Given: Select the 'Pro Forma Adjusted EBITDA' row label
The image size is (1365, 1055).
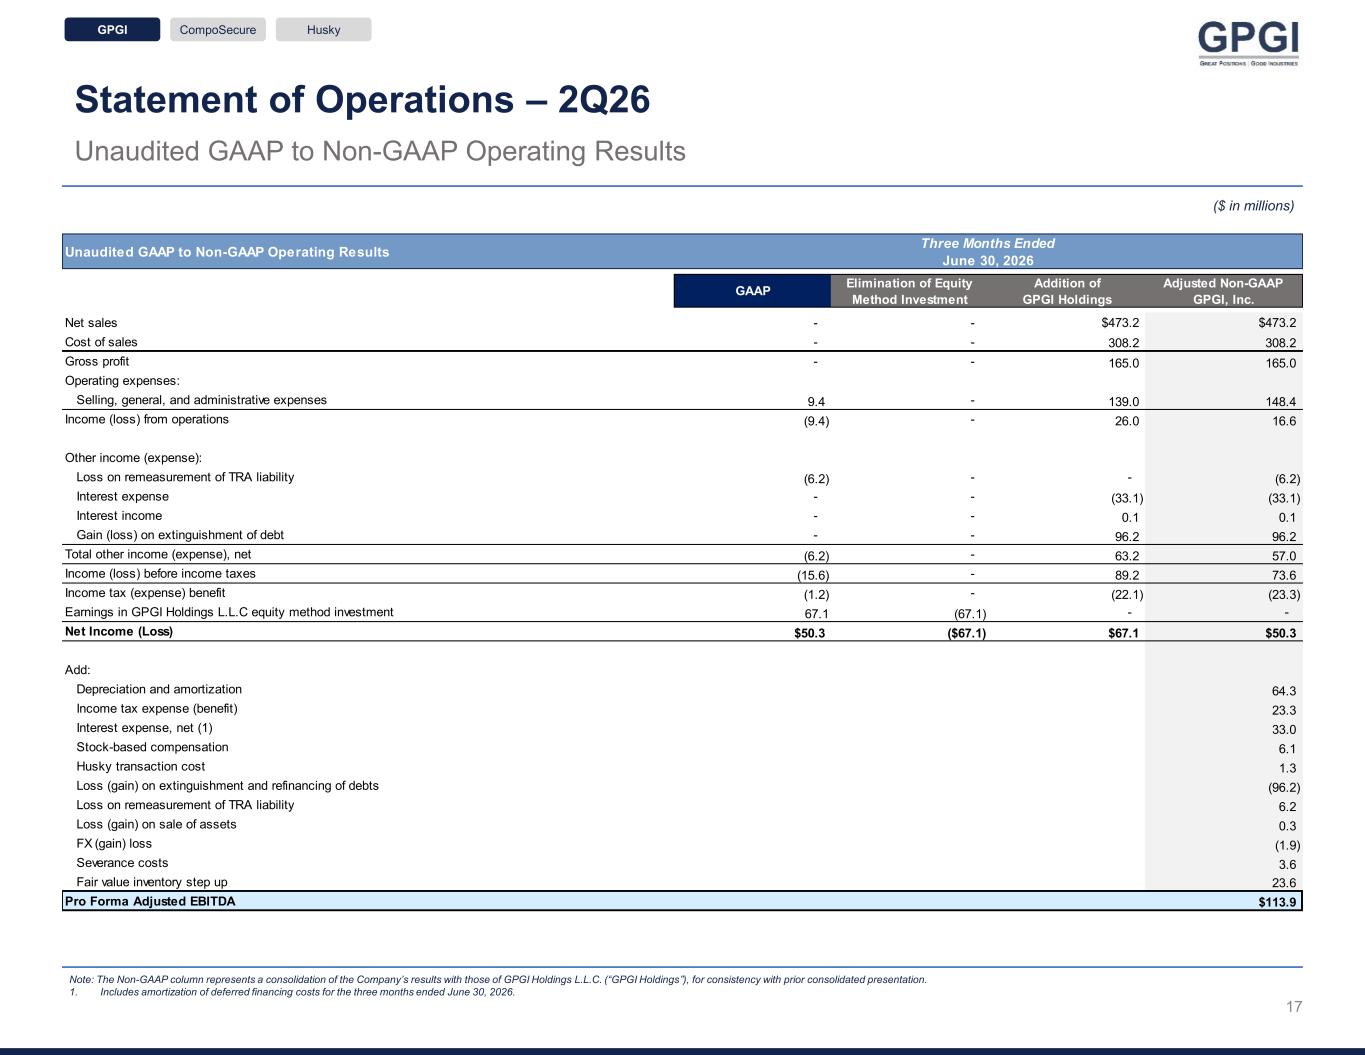Looking at the screenshot, I should [x=150, y=901].
